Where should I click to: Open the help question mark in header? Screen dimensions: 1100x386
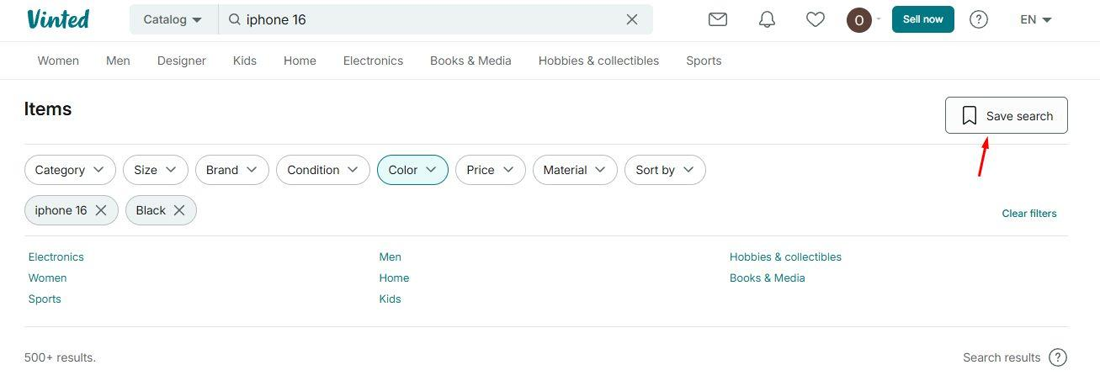pos(979,20)
